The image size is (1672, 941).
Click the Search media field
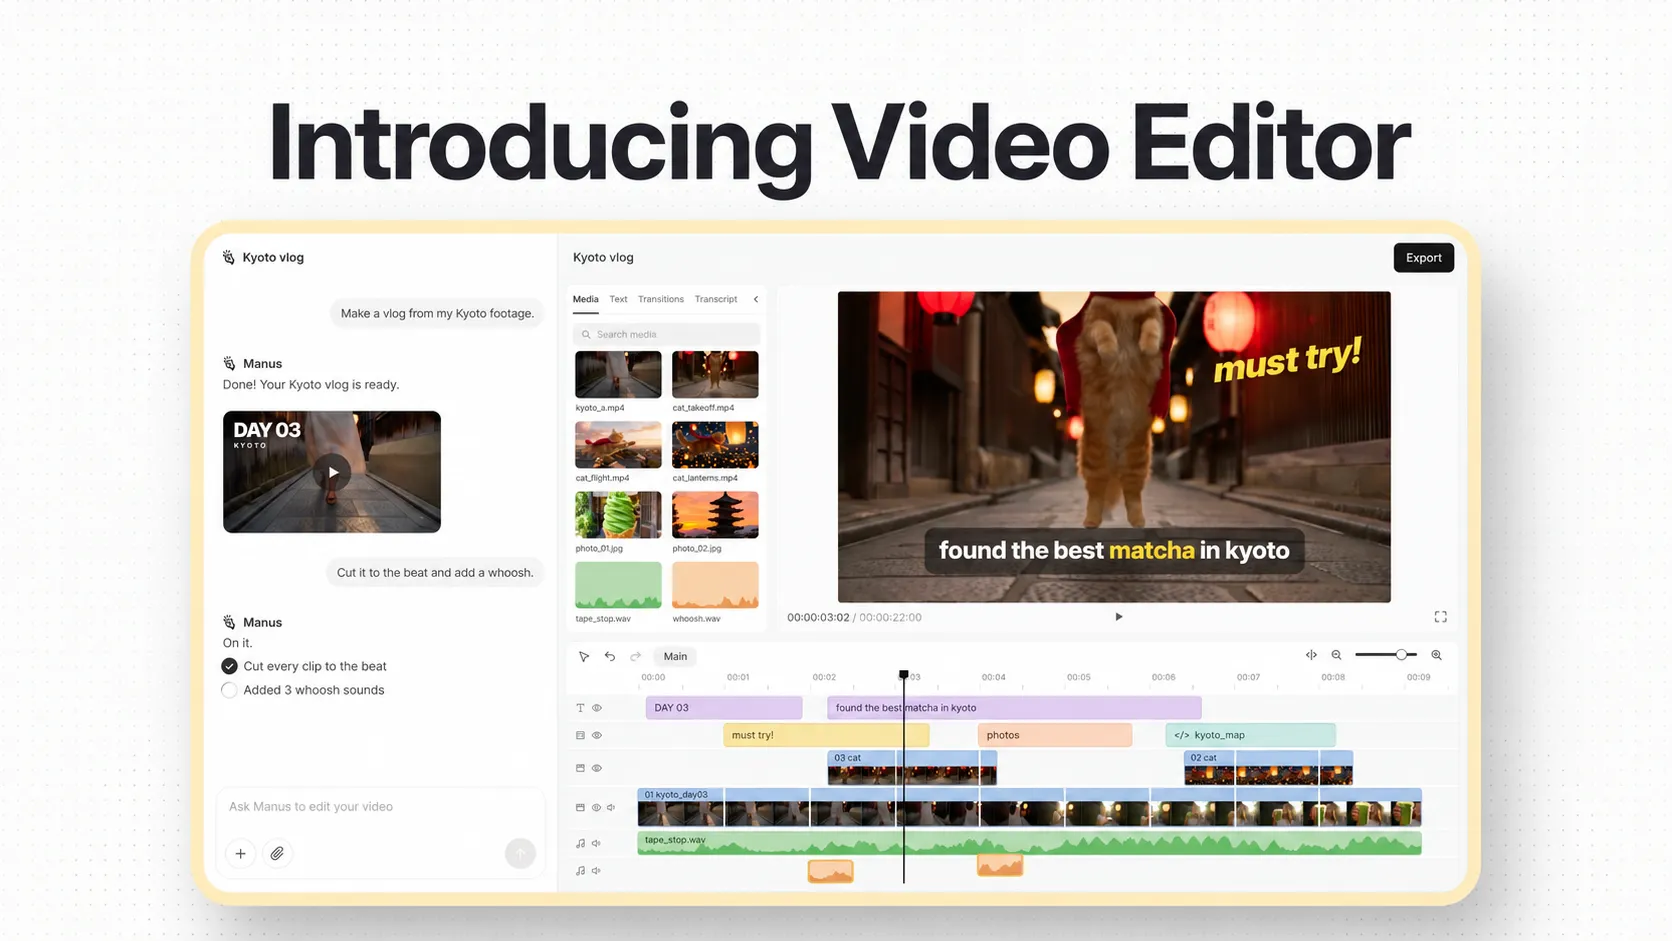pyautogui.click(x=667, y=334)
